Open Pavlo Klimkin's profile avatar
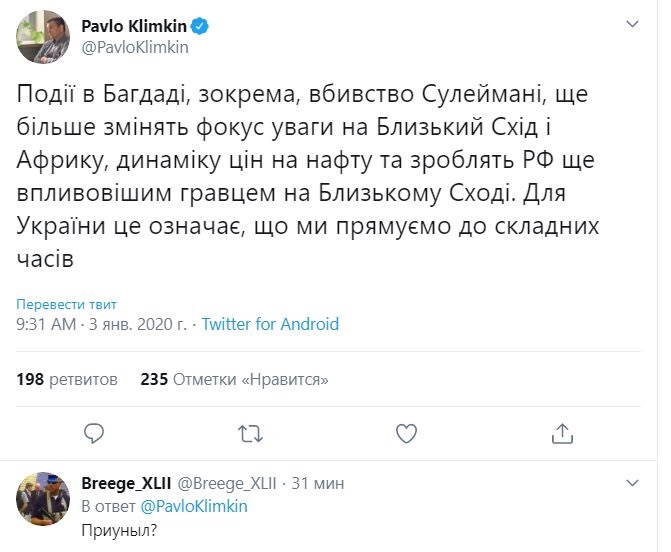Screen dimensions: 671x552 42,38
